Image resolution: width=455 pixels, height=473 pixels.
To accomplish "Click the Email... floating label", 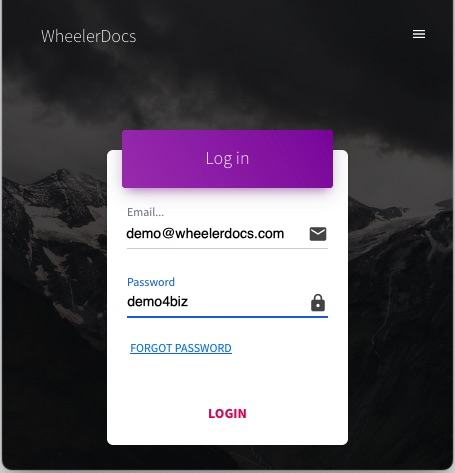I will point(145,212).
